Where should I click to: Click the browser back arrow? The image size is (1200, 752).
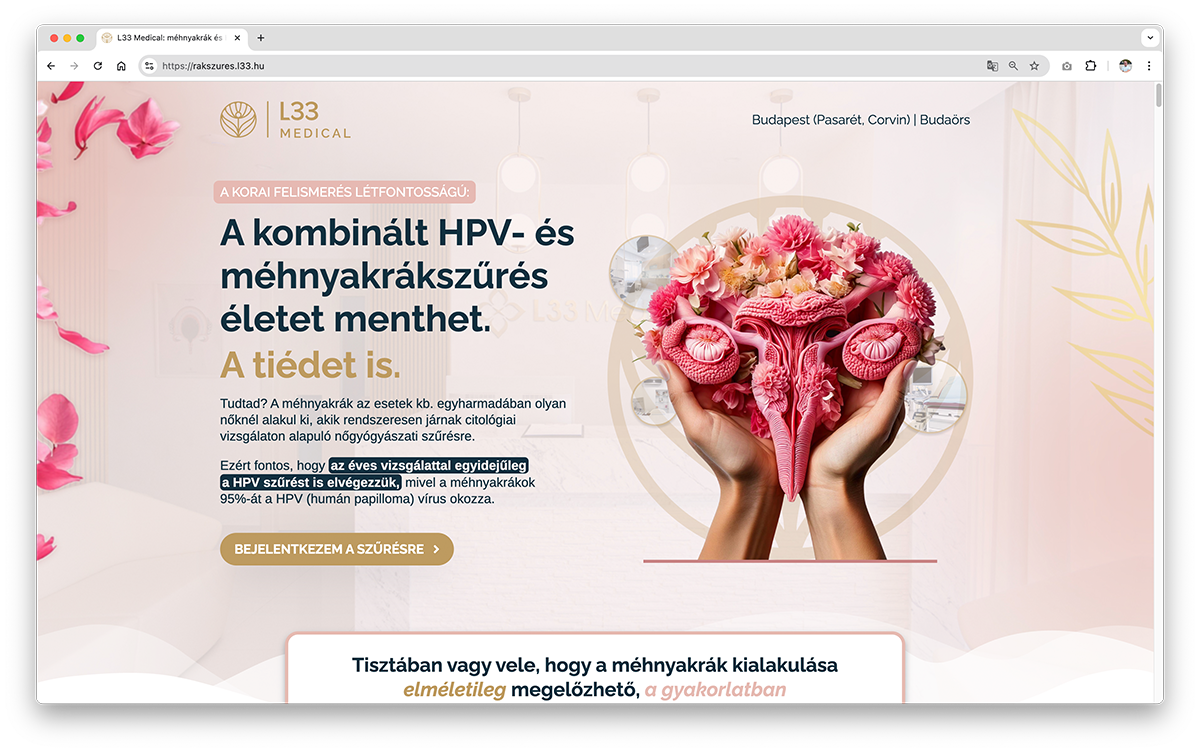51,66
